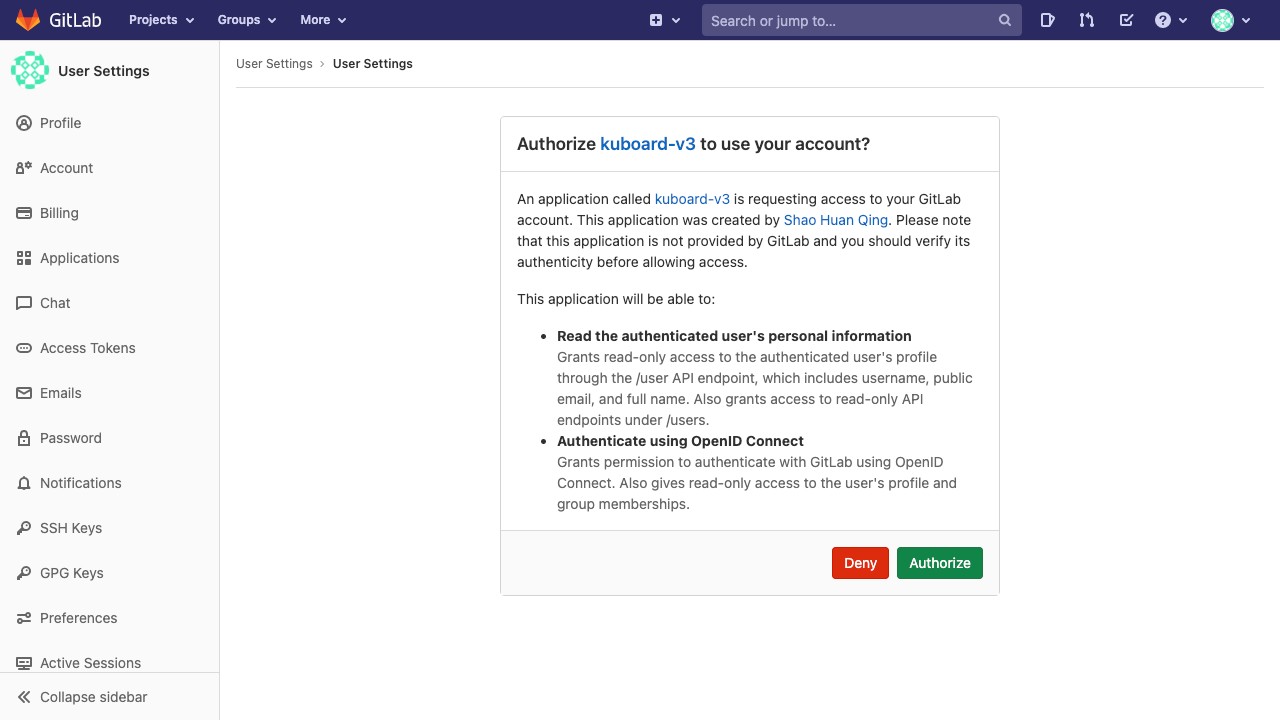Select Applications in the sidebar
Viewport: 1280px width, 720px height.
coord(79,258)
